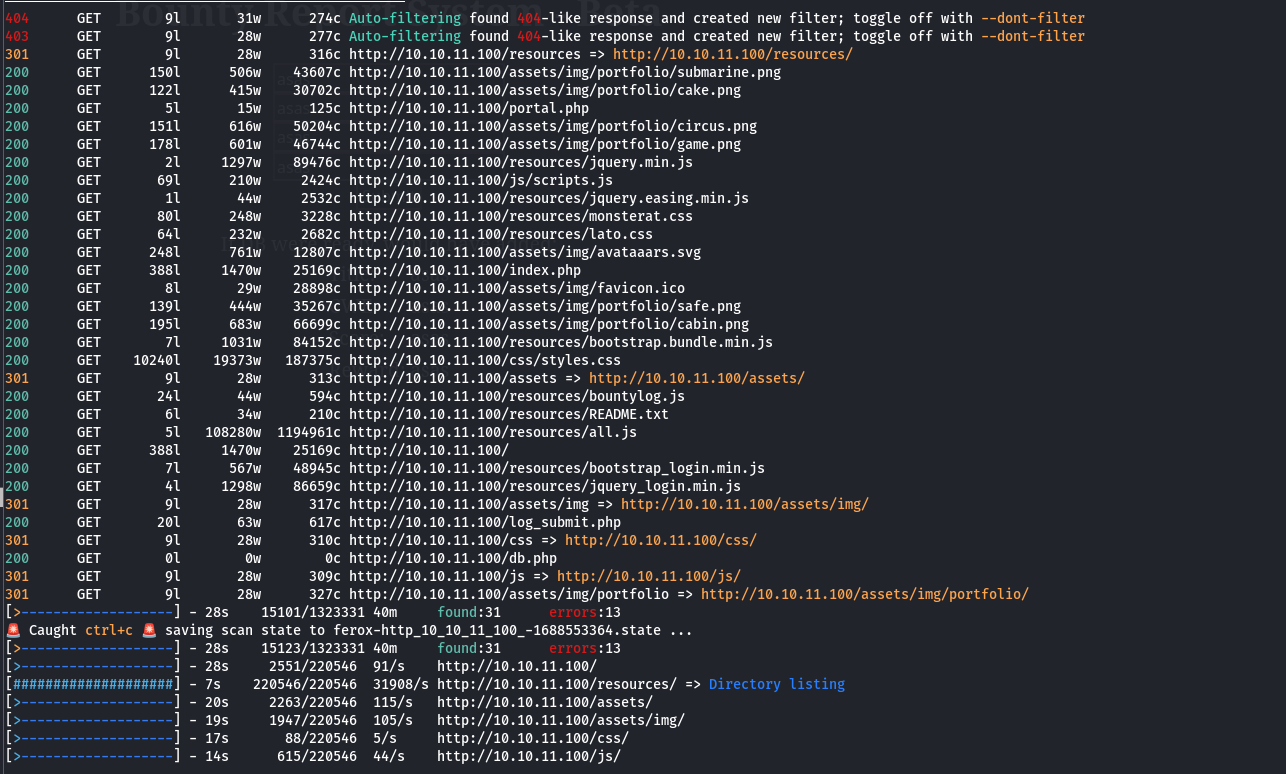Click the 403 status code in second line
This screenshot has width=1286, height=774.
[x=17, y=36]
